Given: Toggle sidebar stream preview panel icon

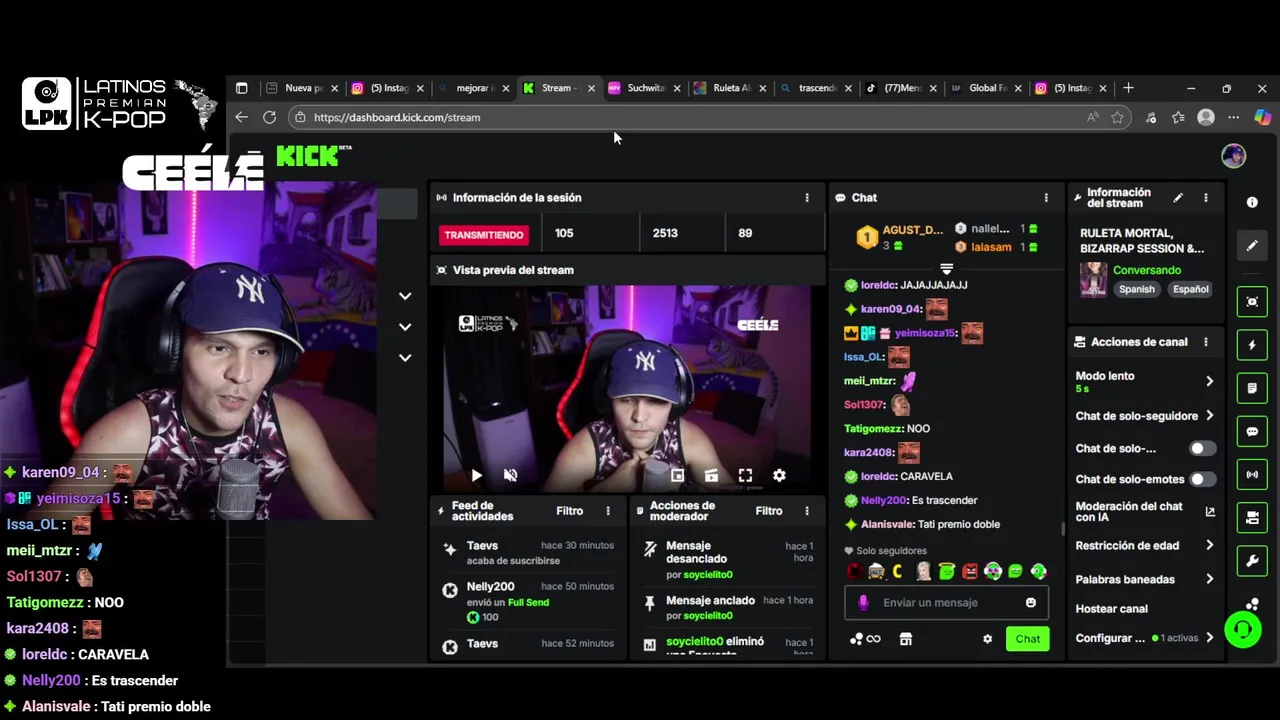Looking at the screenshot, I should tap(1252, 302).
